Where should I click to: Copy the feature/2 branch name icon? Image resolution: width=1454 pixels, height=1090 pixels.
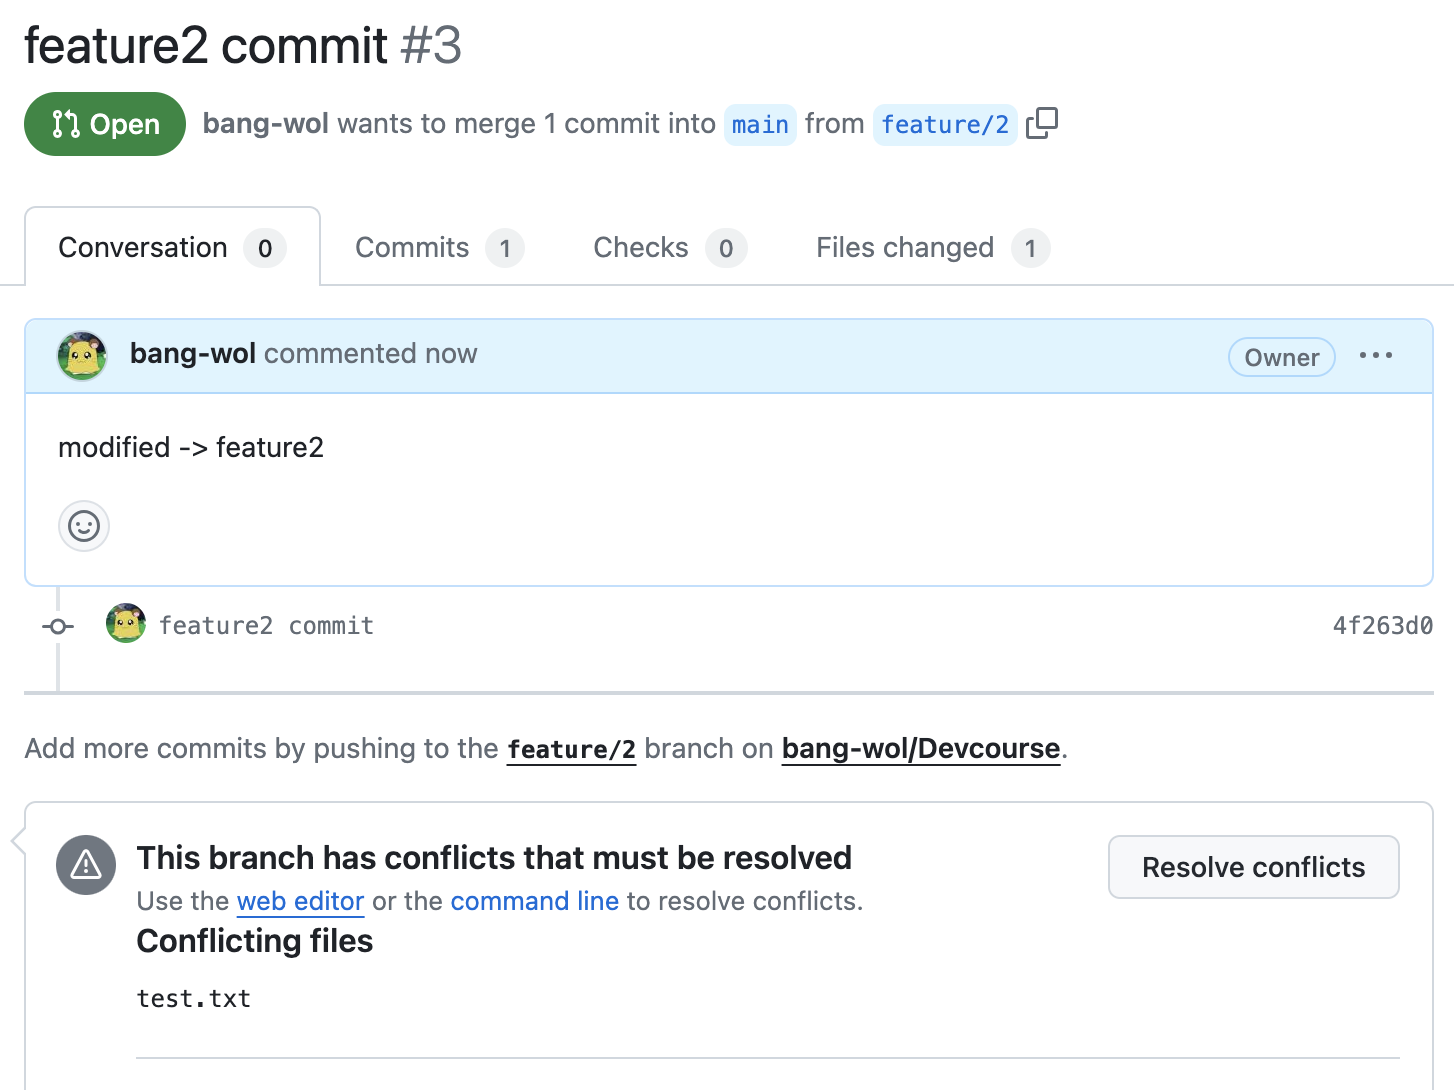pos(1042,123)
